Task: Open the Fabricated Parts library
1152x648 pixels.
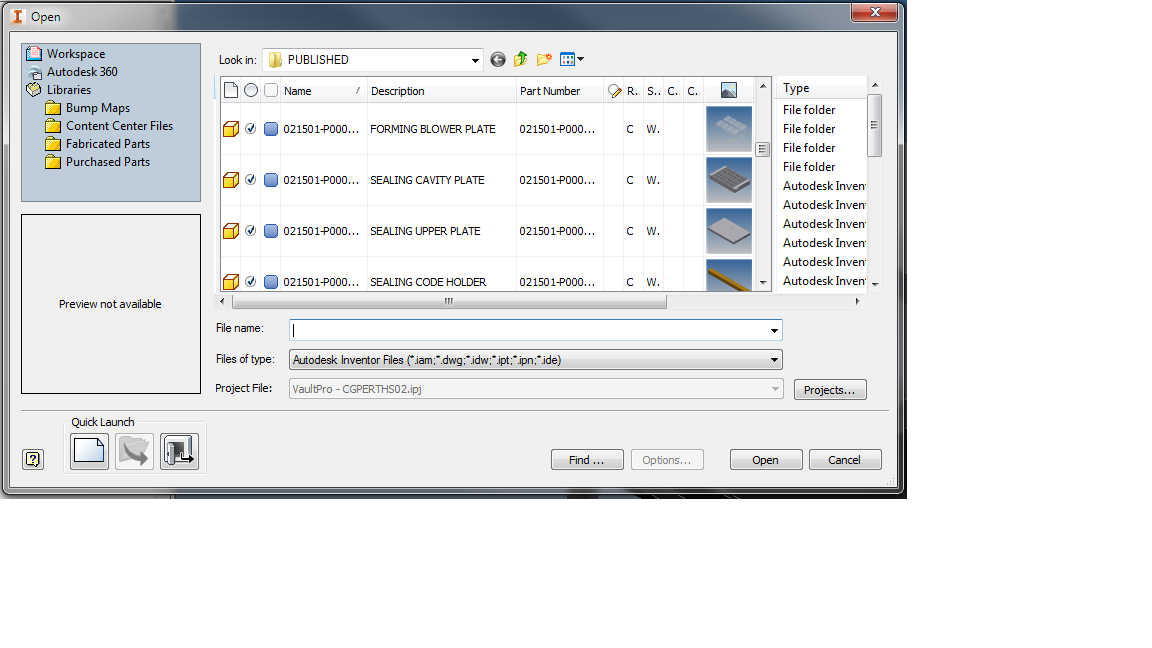Action: [x=107, y=144]
